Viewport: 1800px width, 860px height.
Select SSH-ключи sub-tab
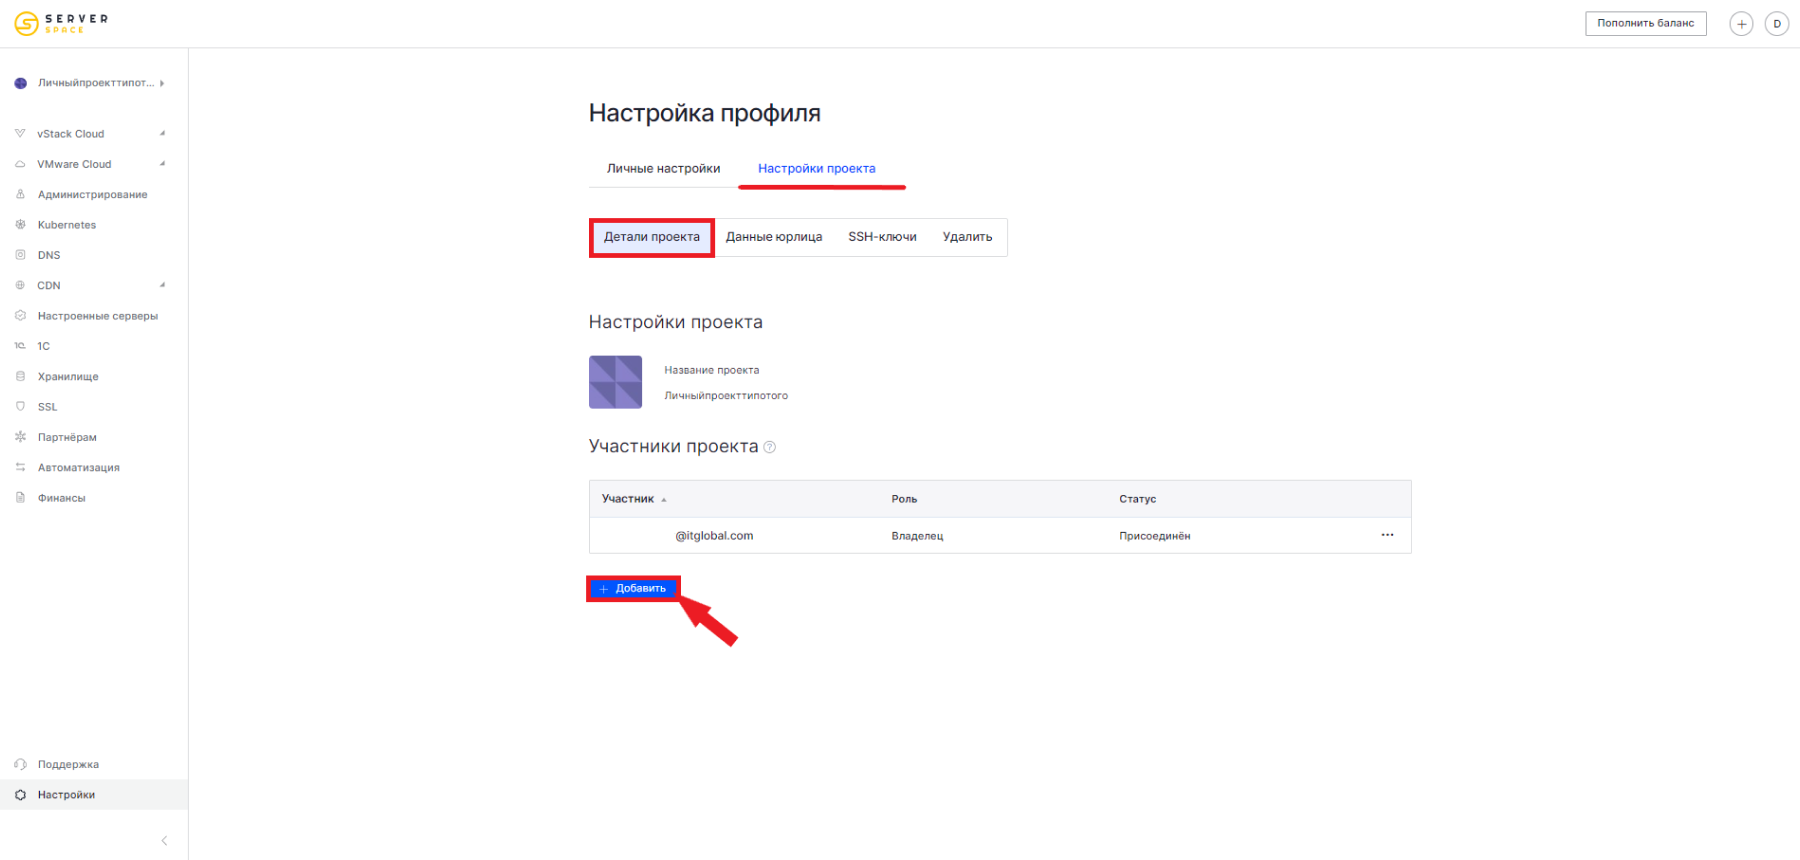coord(882,237)
